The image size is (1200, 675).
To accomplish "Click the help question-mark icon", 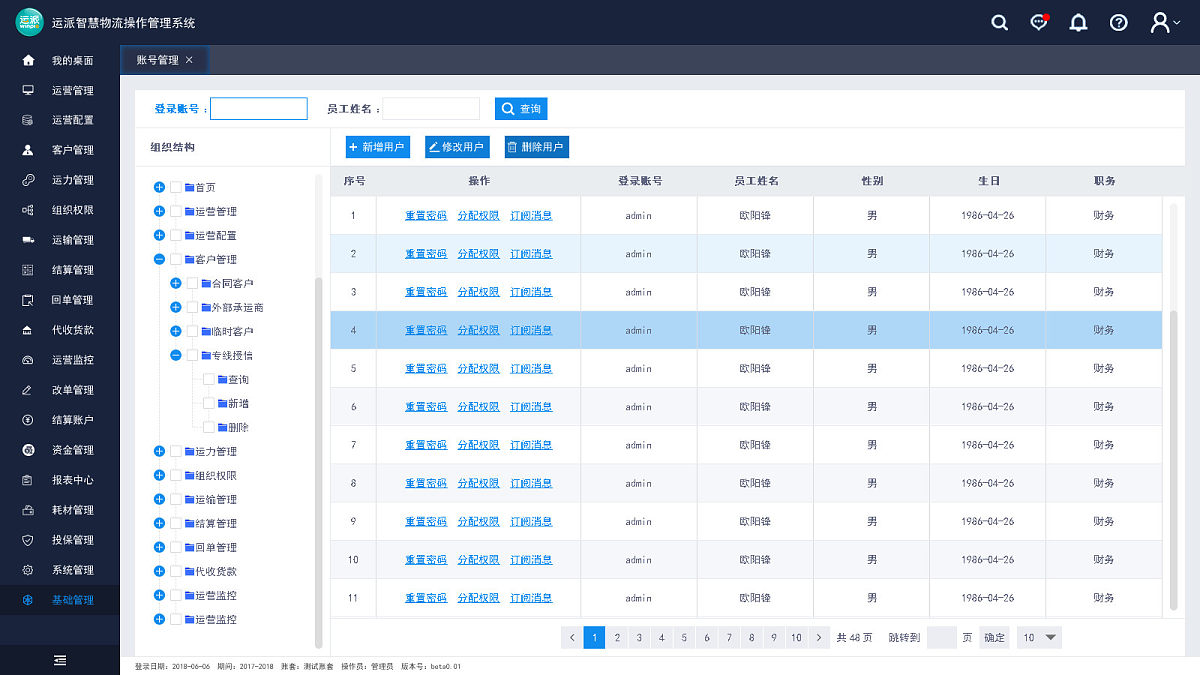I will click(1118, 22).
